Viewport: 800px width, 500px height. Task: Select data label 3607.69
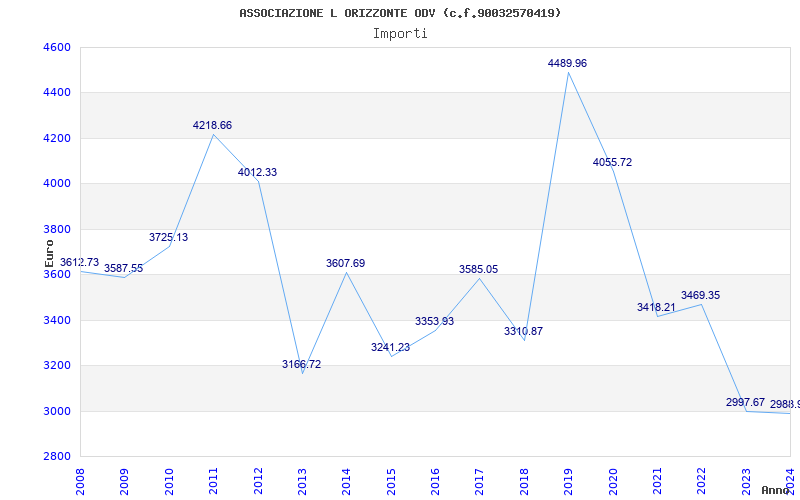tap(345, 264)
